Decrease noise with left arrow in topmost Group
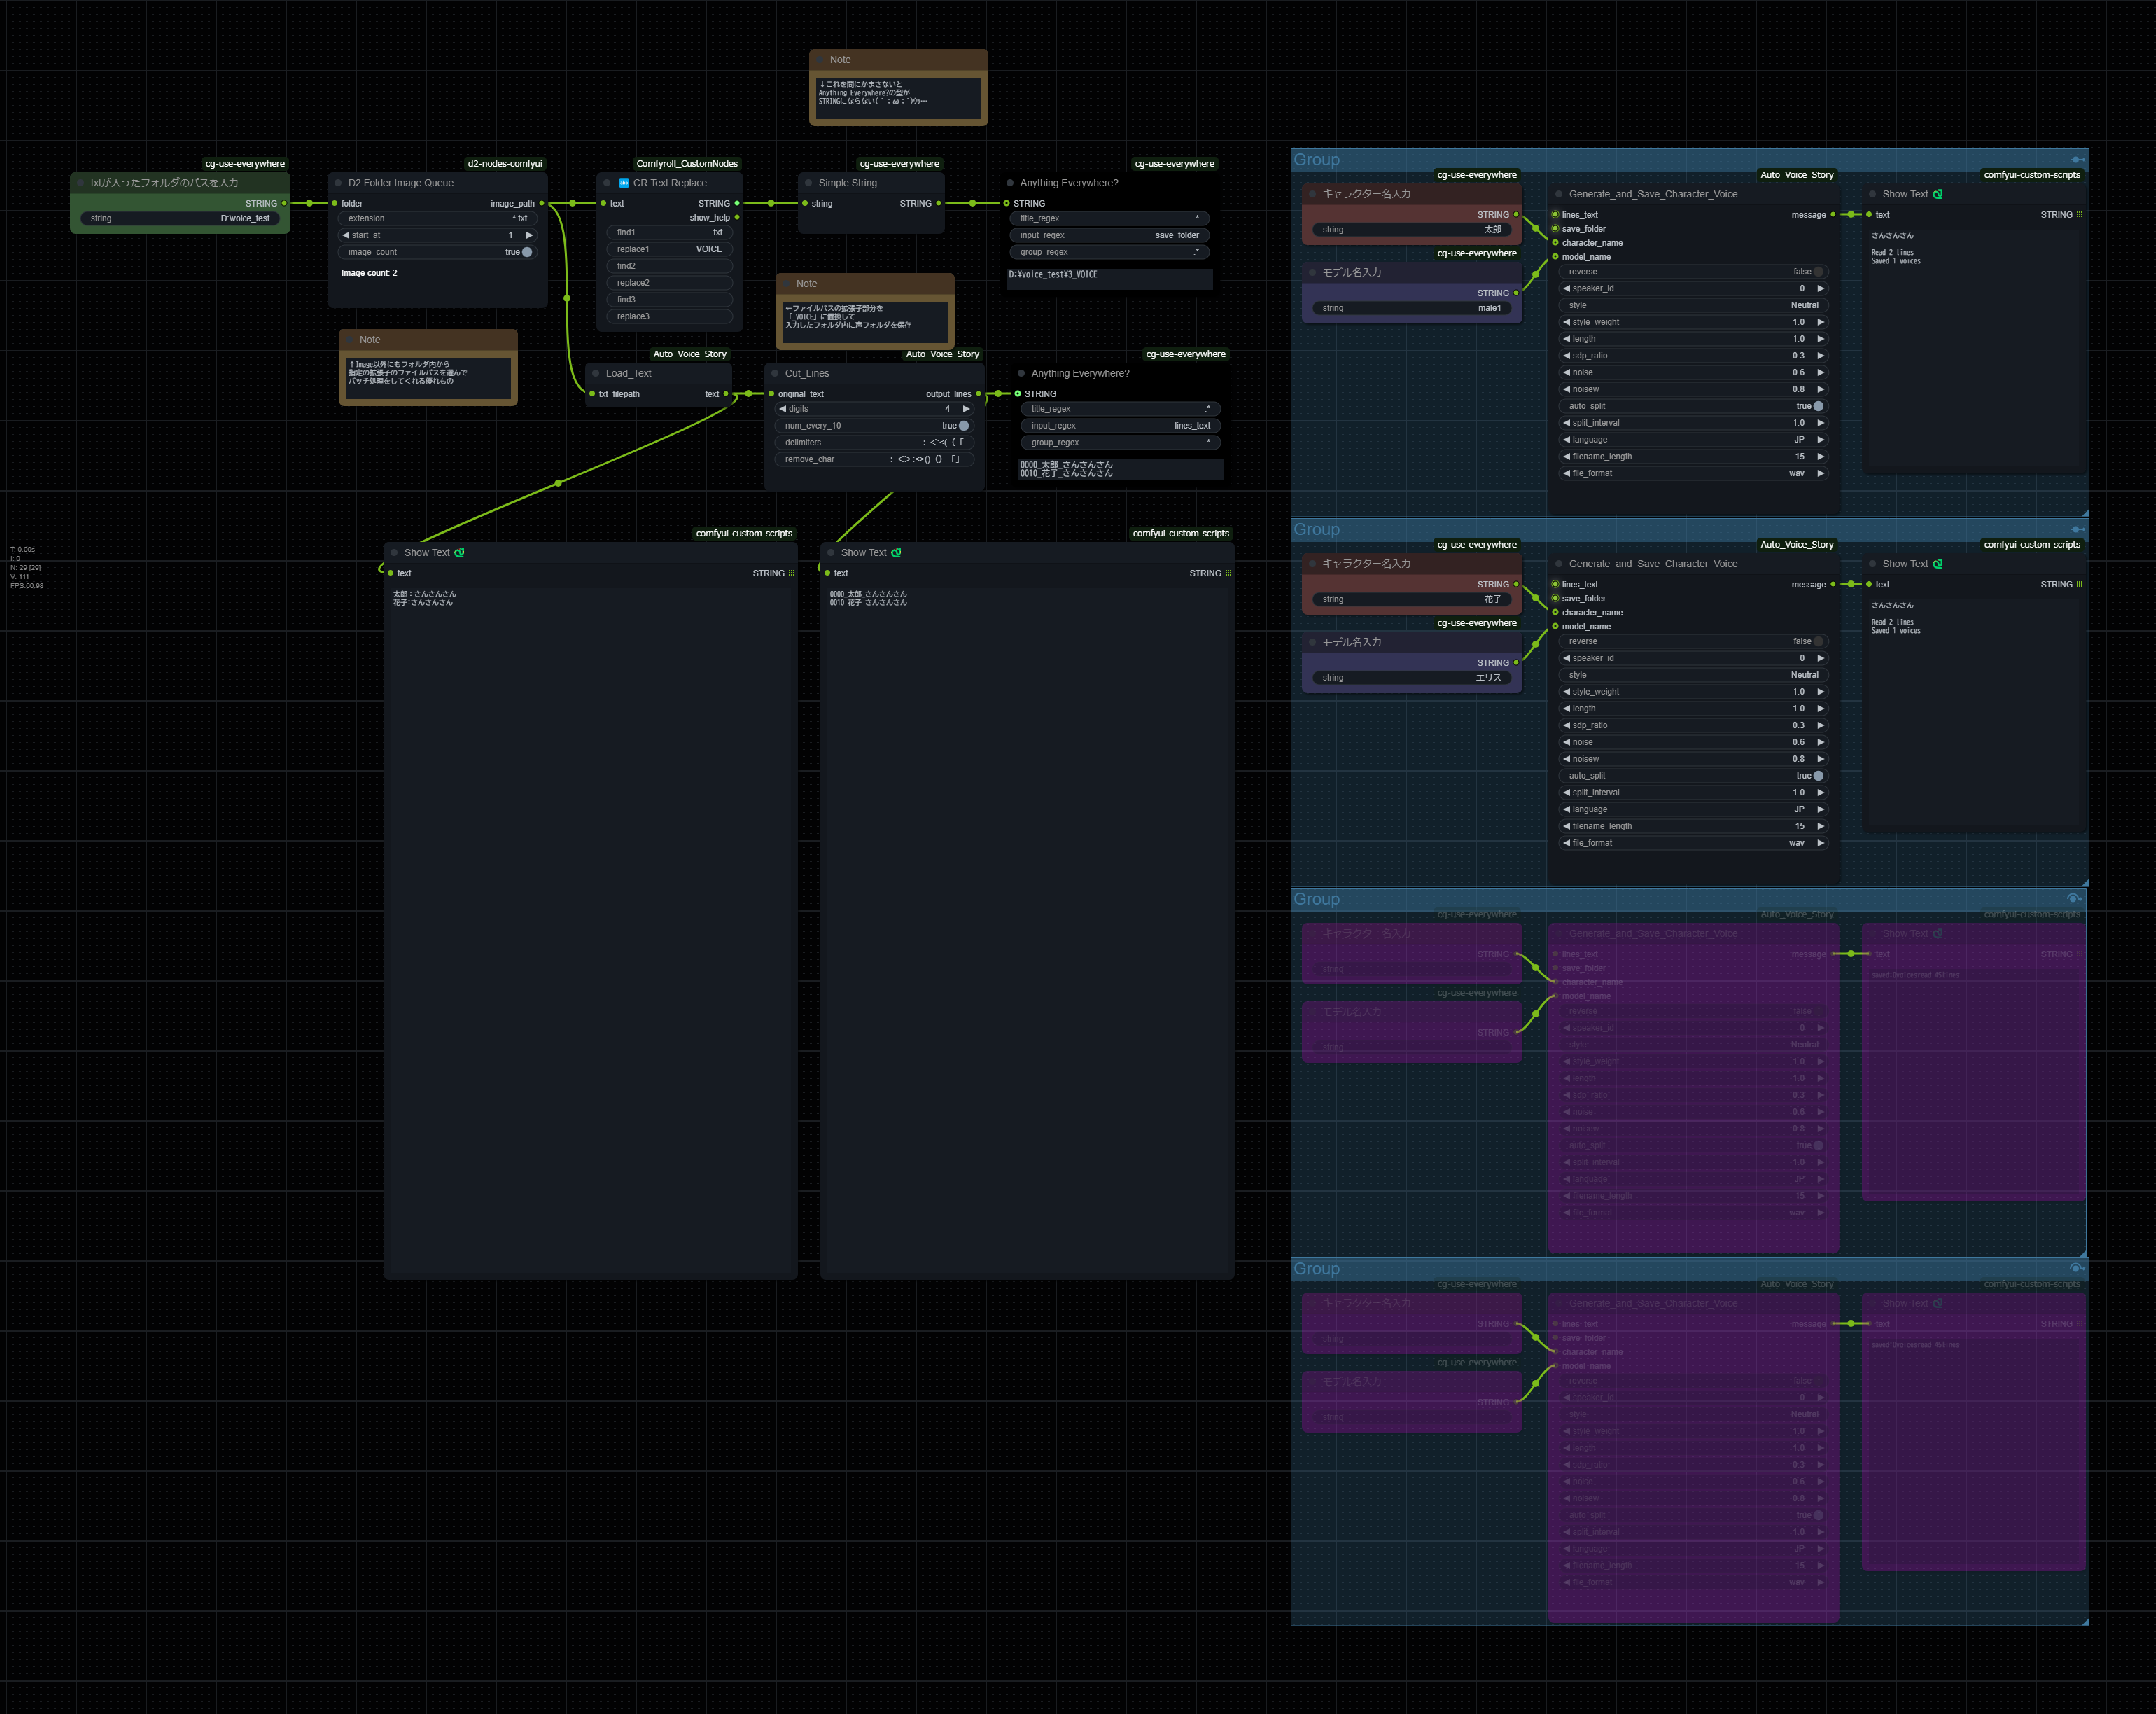The width and height of the screenshot is (2156, 1714). coord(1566,372)
